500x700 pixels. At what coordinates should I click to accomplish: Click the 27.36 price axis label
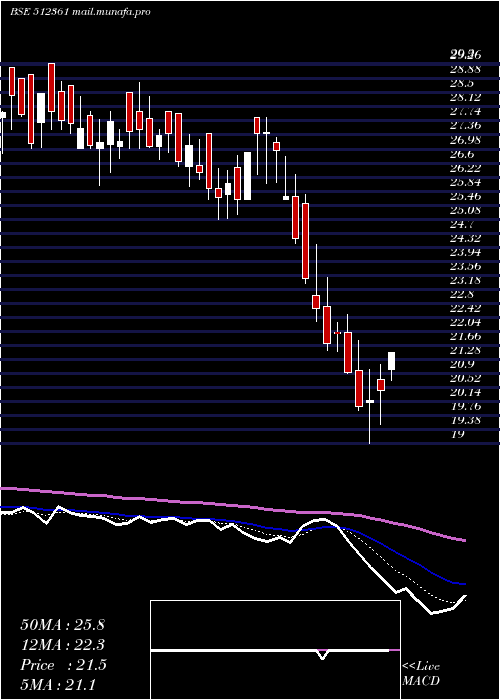[465, 126]
